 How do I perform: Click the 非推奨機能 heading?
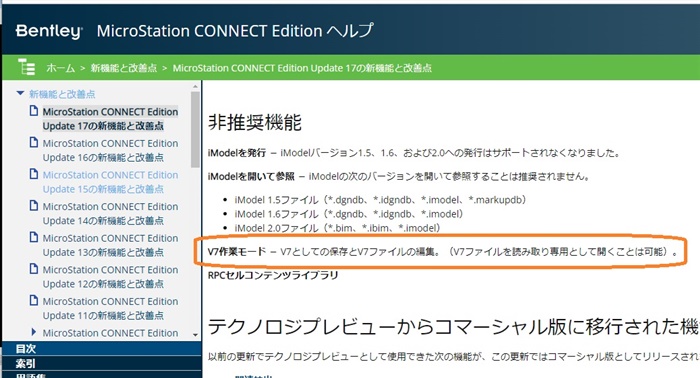(255, 122)
